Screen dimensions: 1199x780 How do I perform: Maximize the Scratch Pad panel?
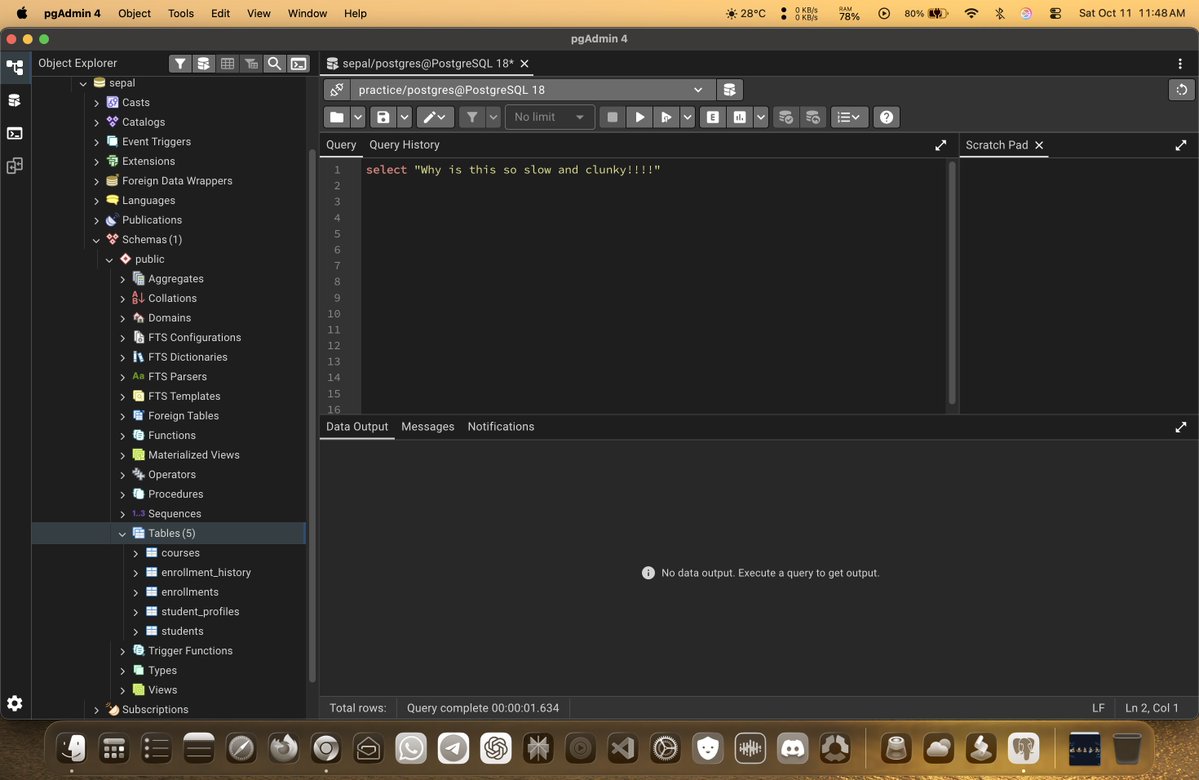pyautogui.click(x=1181, y=145)
